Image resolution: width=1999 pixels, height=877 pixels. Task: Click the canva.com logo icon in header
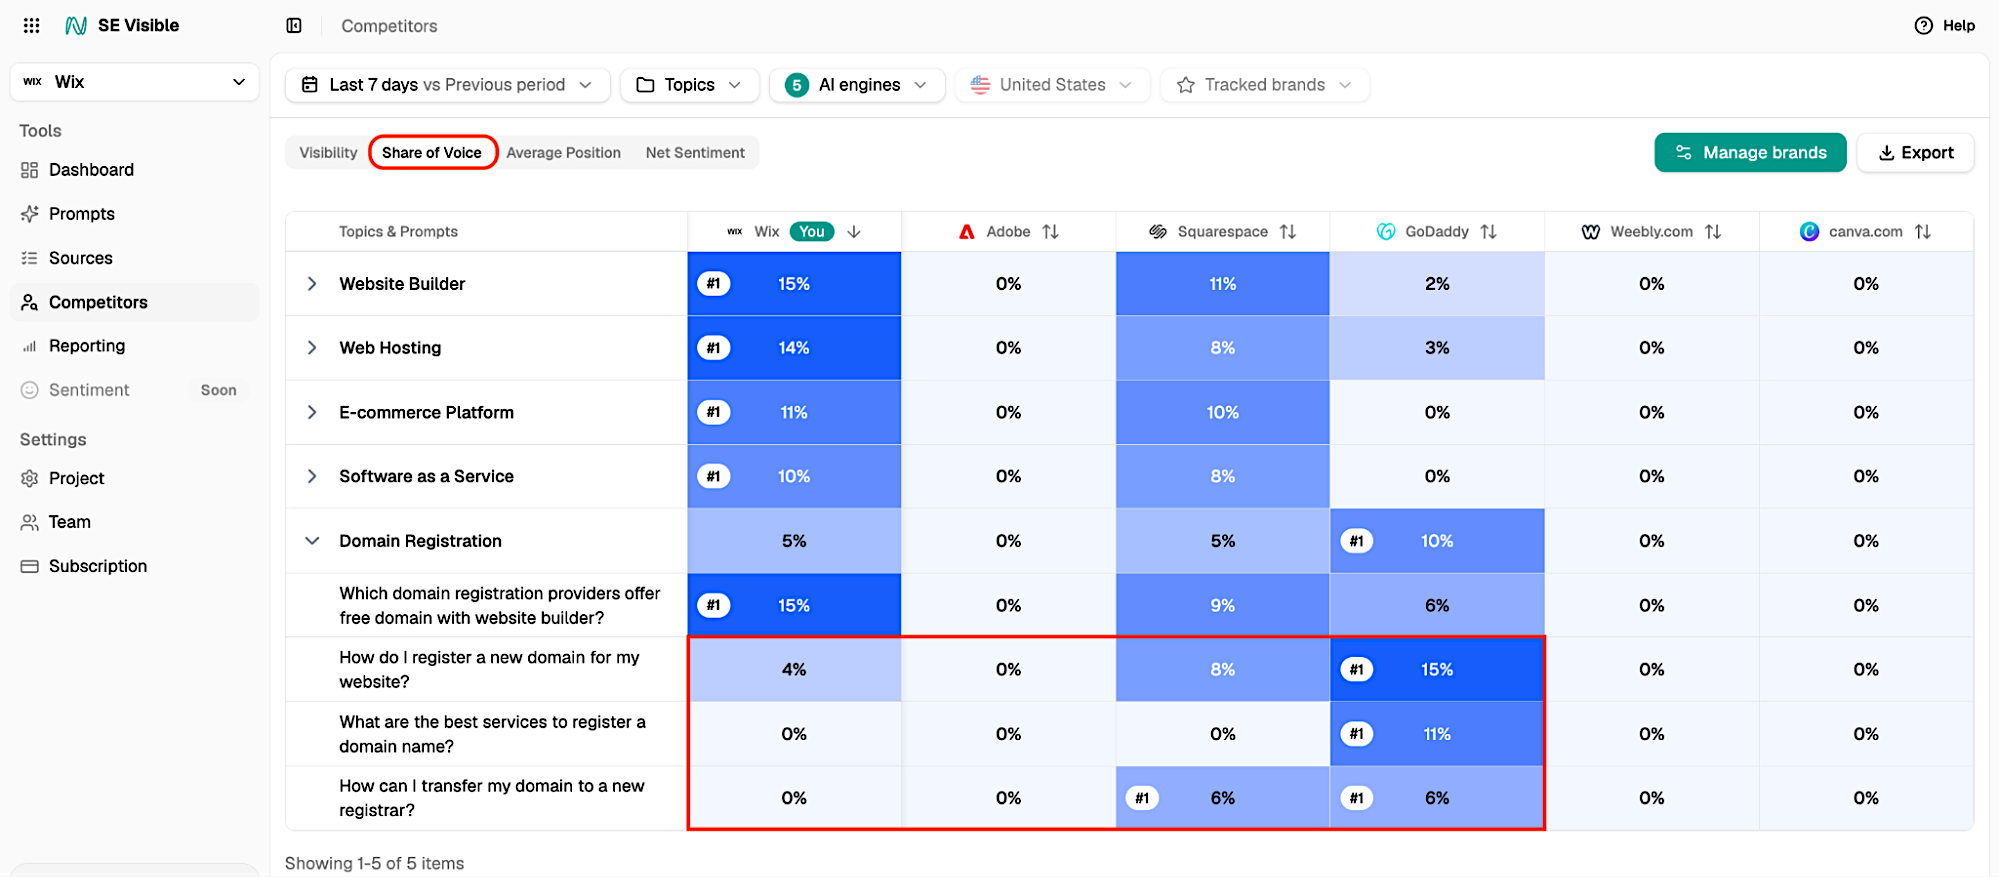coord(1809,232)
